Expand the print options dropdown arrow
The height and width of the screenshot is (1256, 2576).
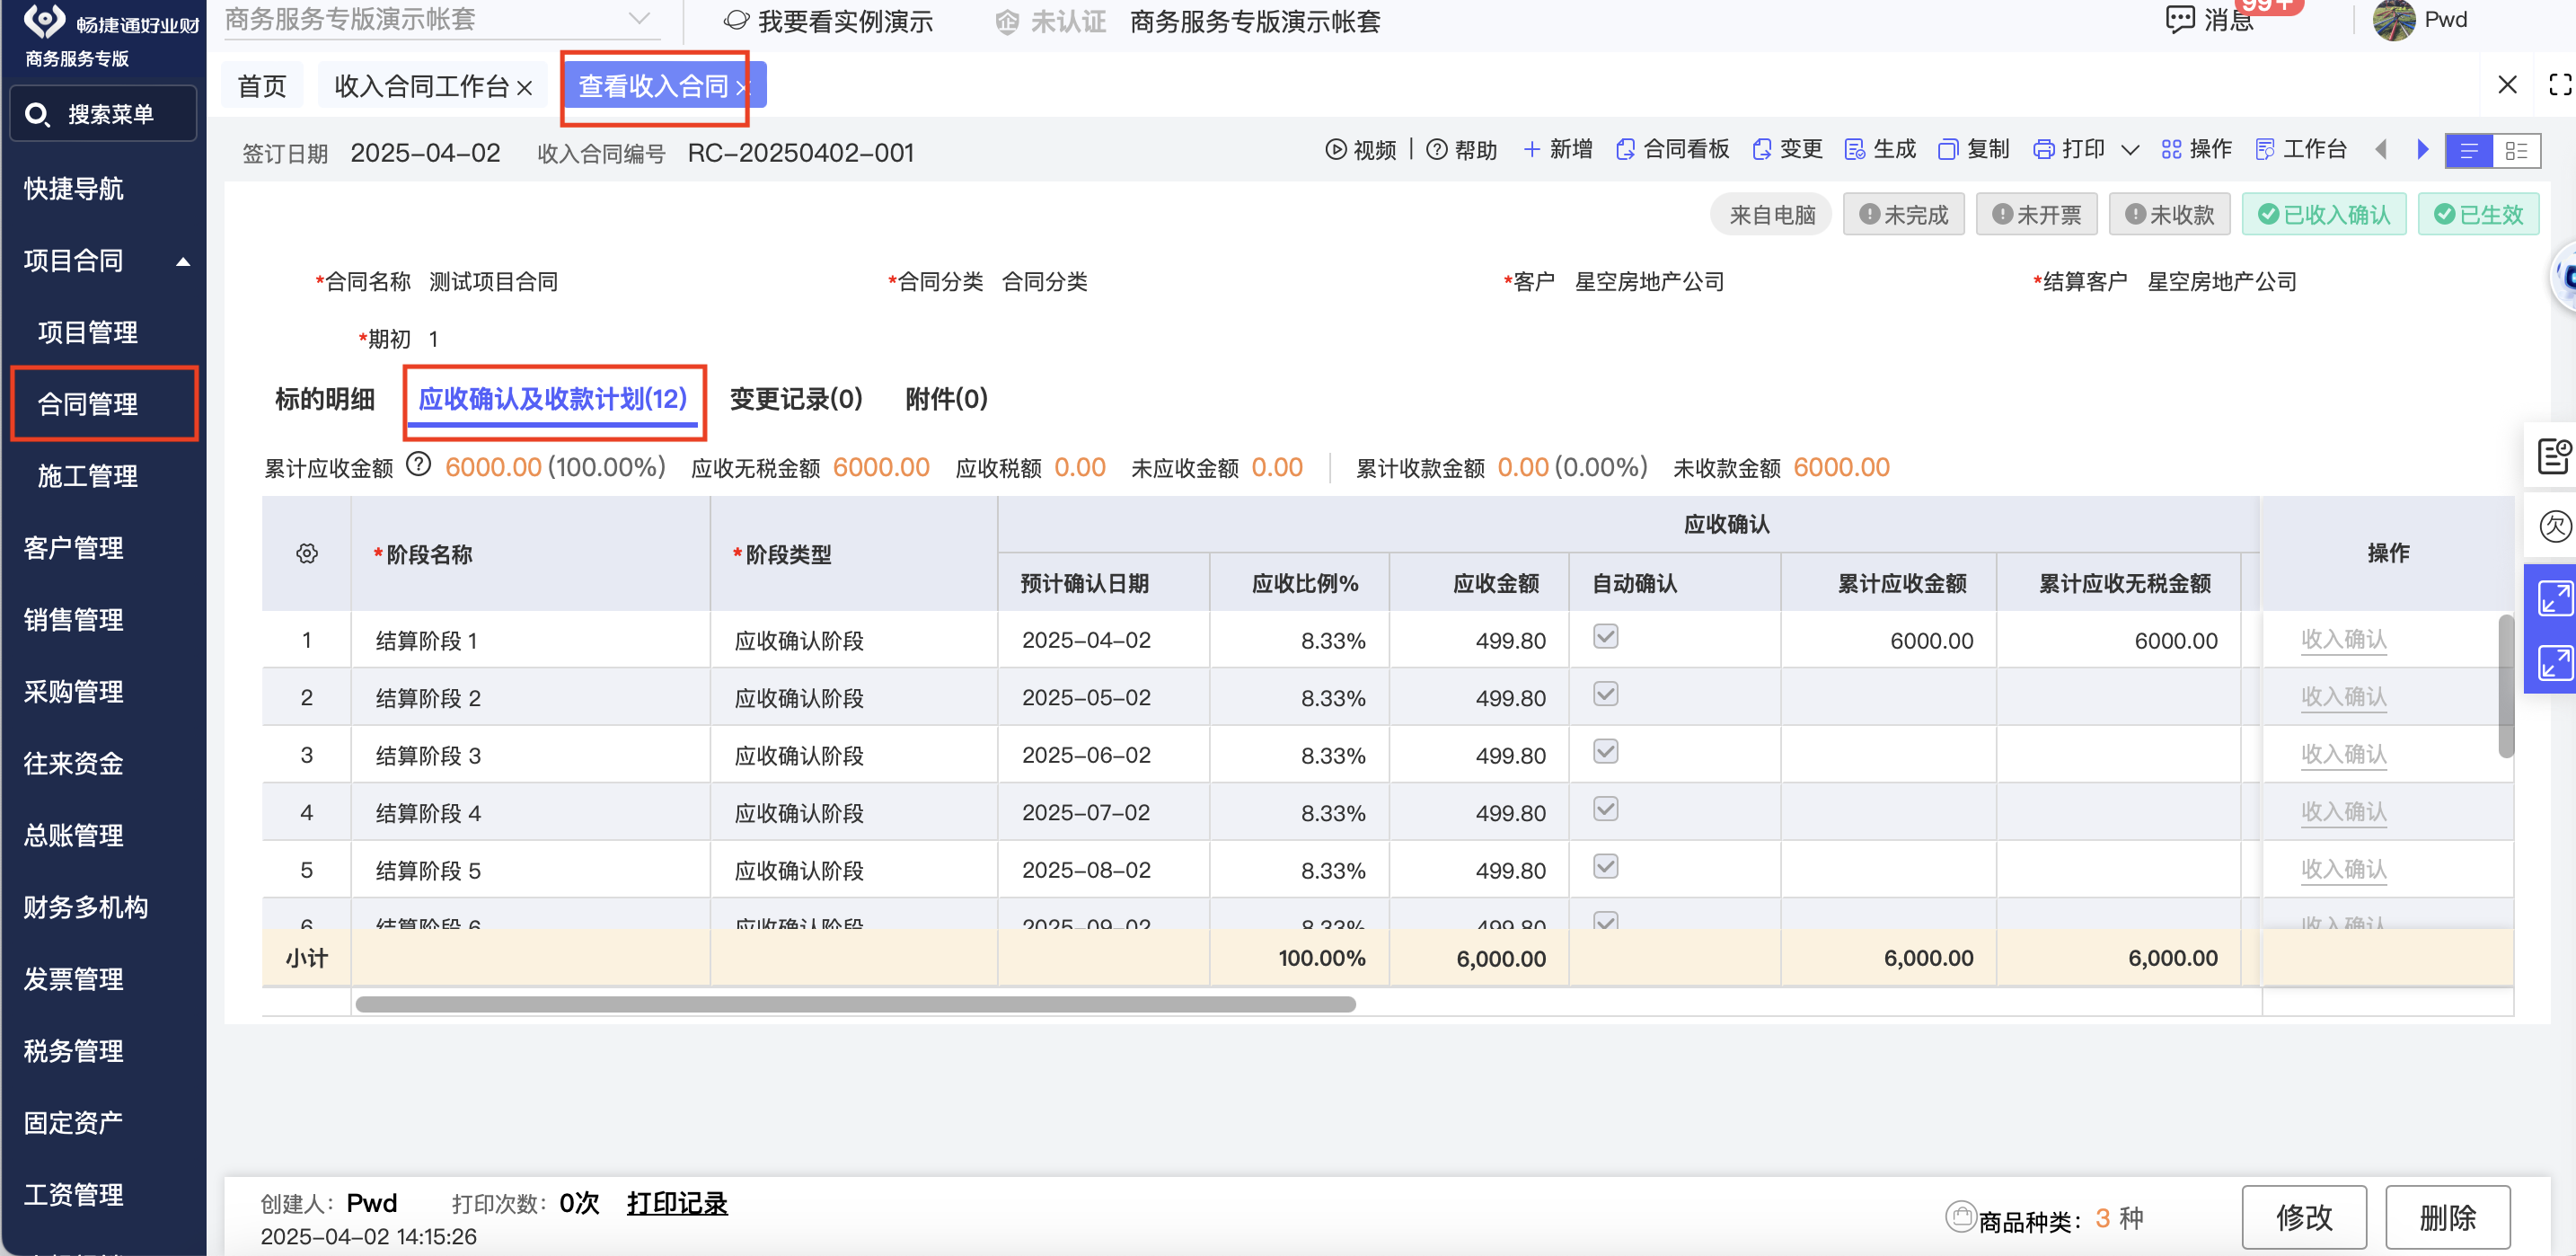(2130, 151)
